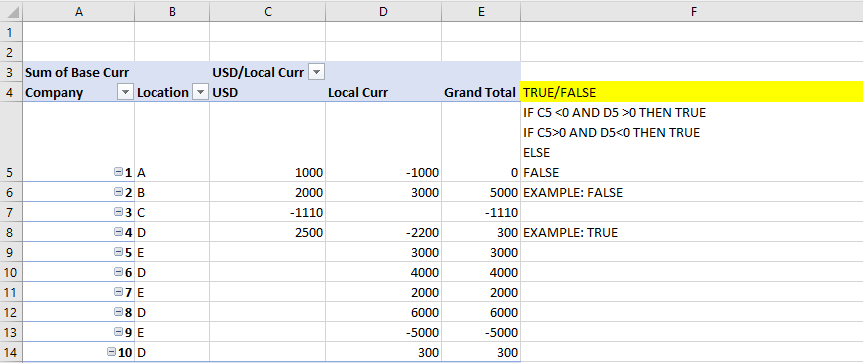Collapse the row for company 5

118,251
